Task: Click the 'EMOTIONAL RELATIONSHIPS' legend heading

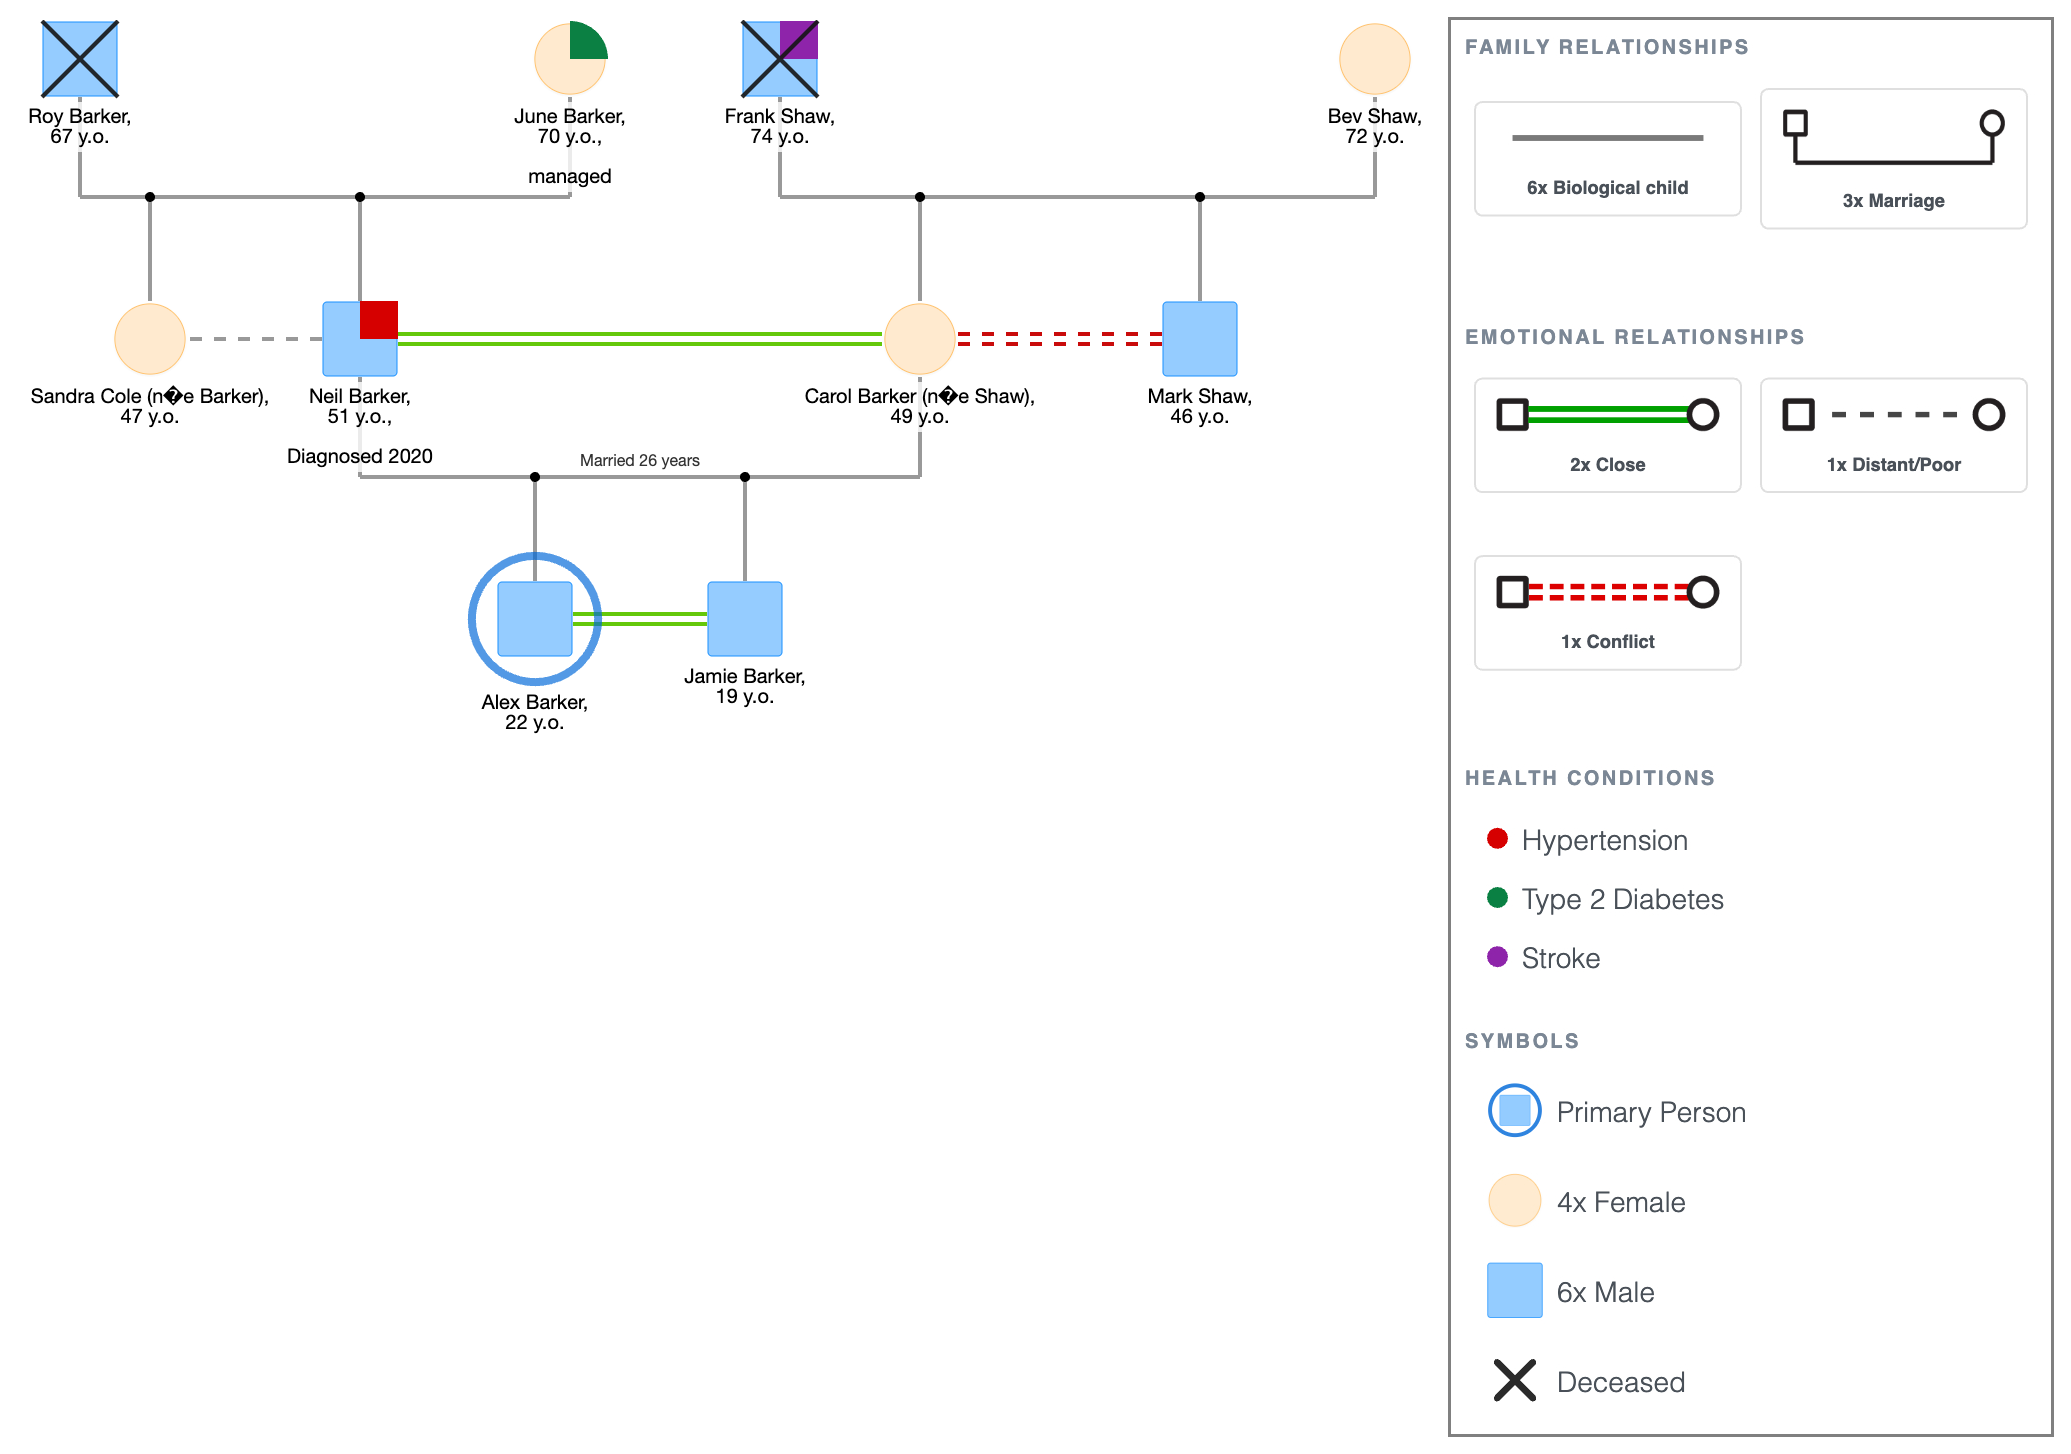Action: point(1635,337)
